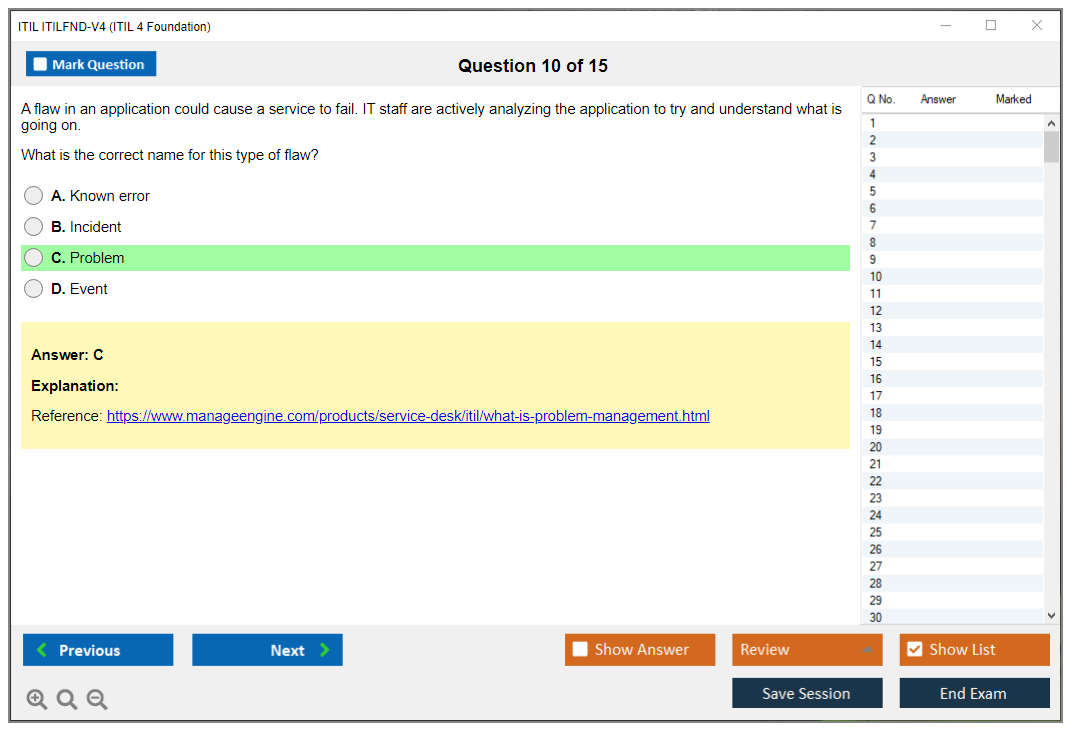Click the zoom in magnifier icon
The image size is (1075, 735).
37,700
